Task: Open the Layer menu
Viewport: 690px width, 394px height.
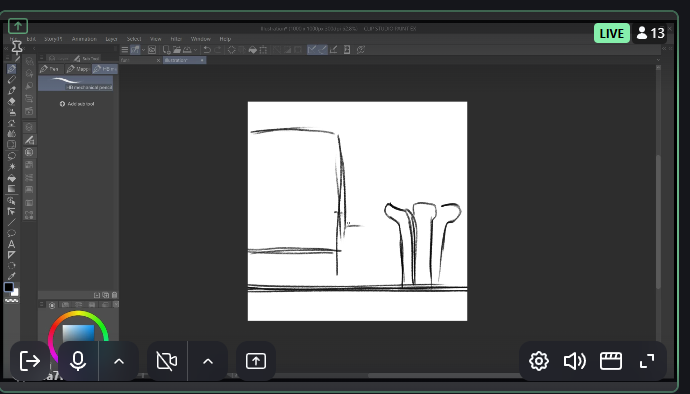Action: point(111,39)
